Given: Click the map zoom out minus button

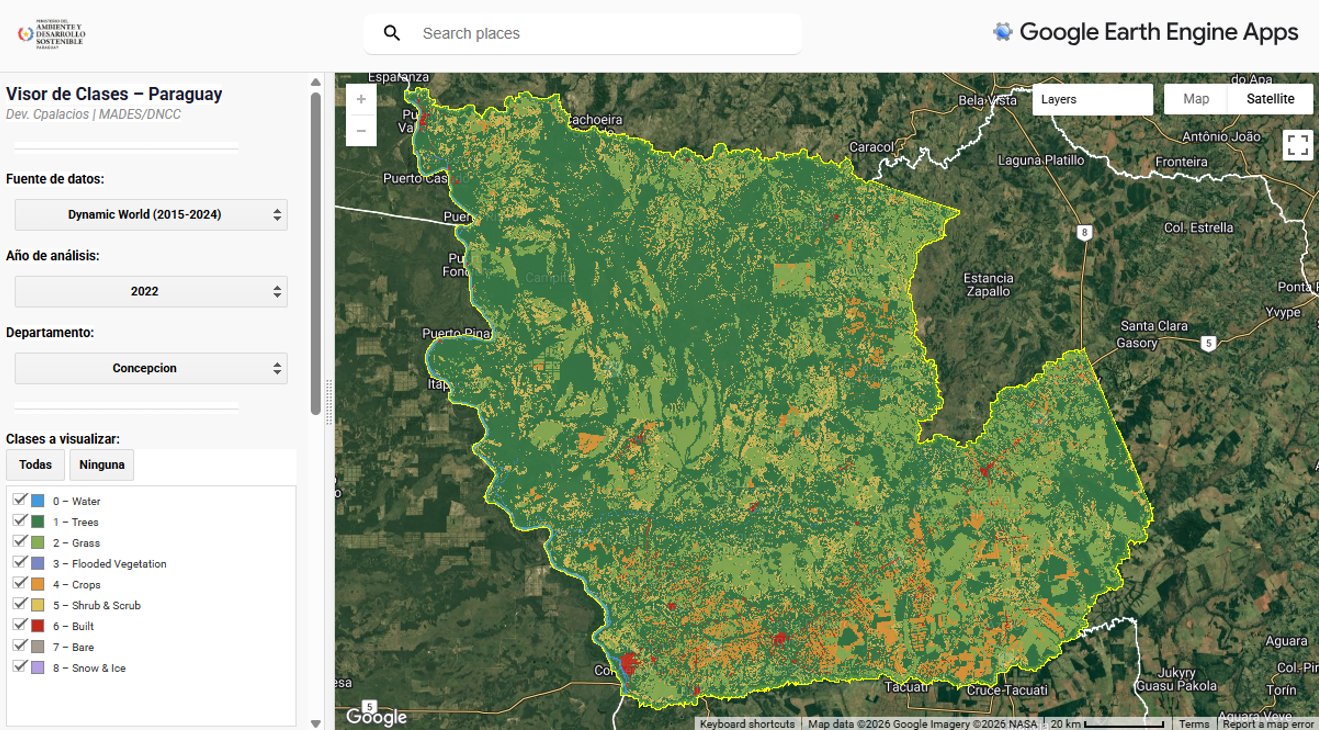Looking at the screenshot, I should [x=361, y=130].
